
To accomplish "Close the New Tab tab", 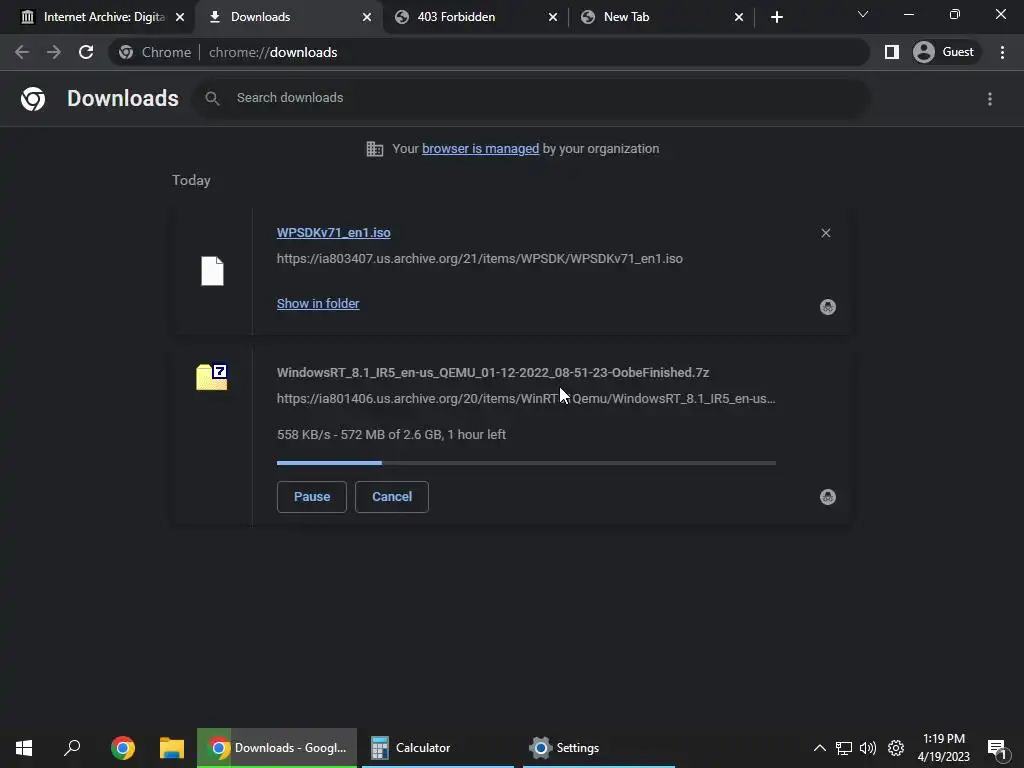I will 739,17.
